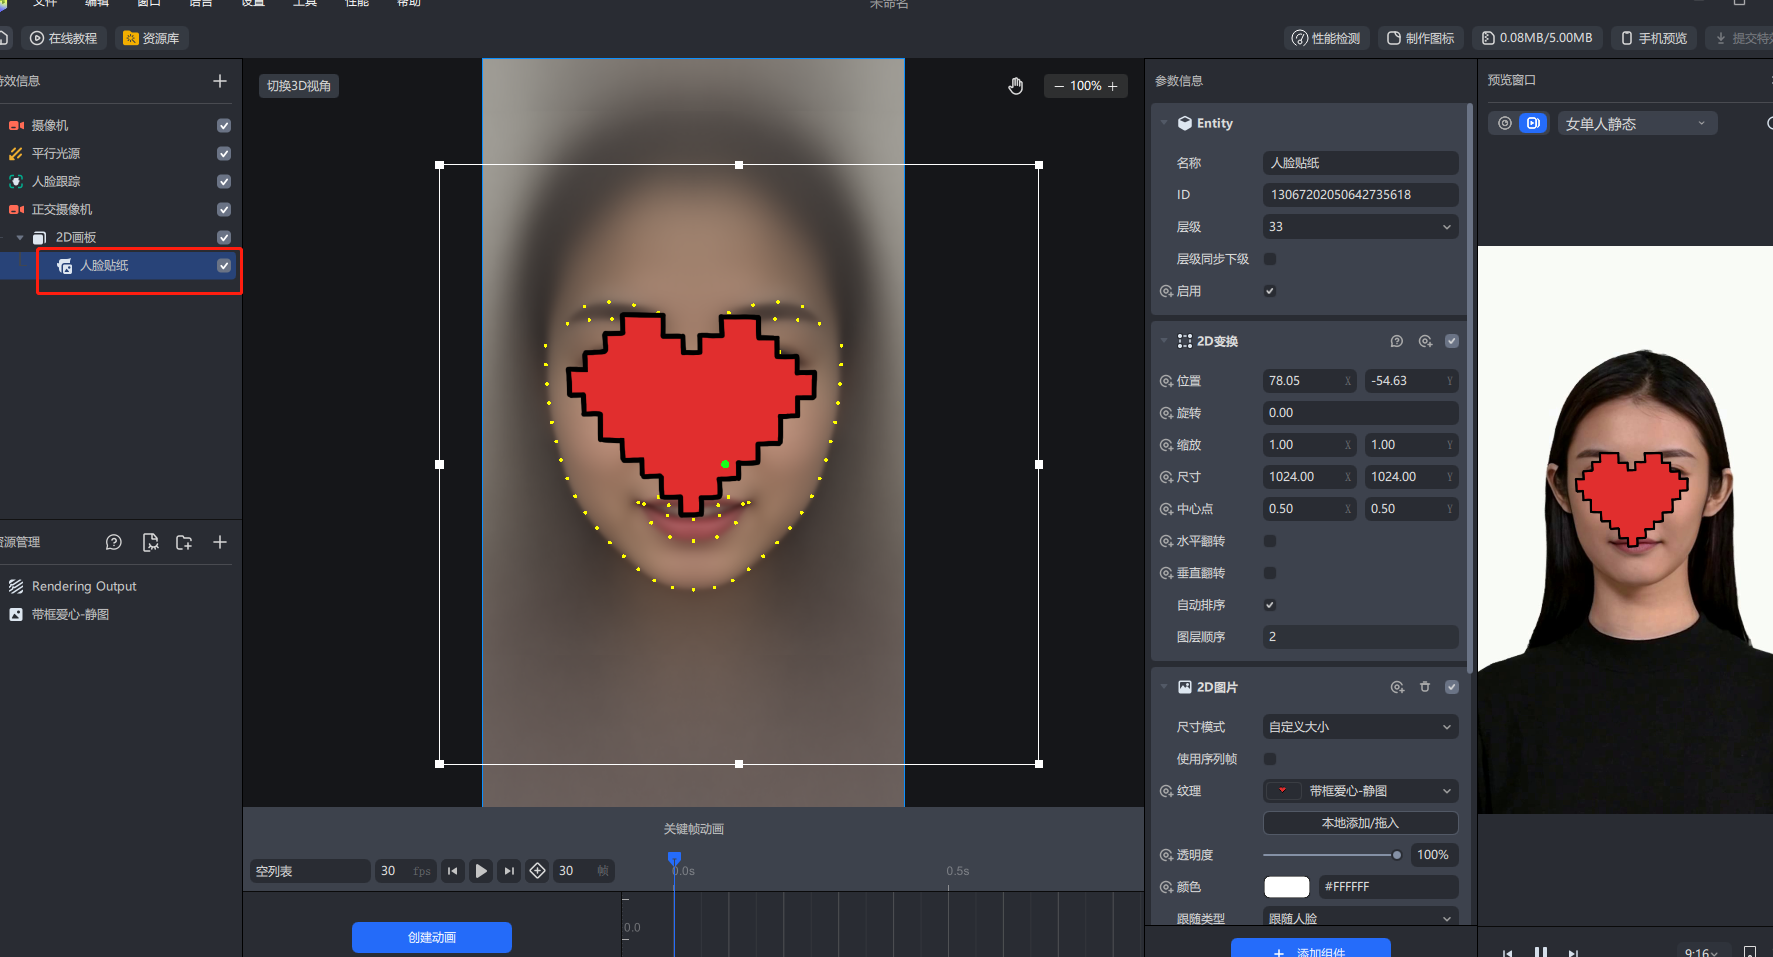Select the 平行光源 light item
1773x957 pixels.
[56, 153]
